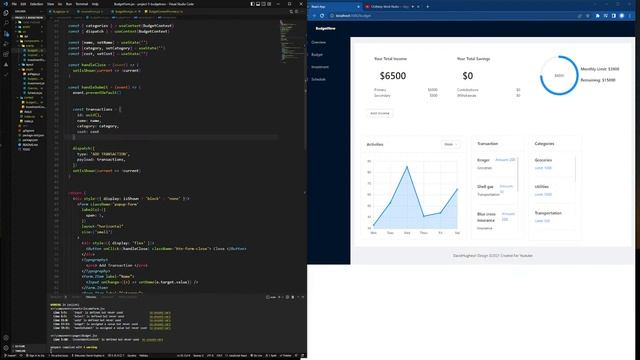This screenshot has height=360, width=640.
Task: Open the Help menu in VS Code
Action: (95, 4)
